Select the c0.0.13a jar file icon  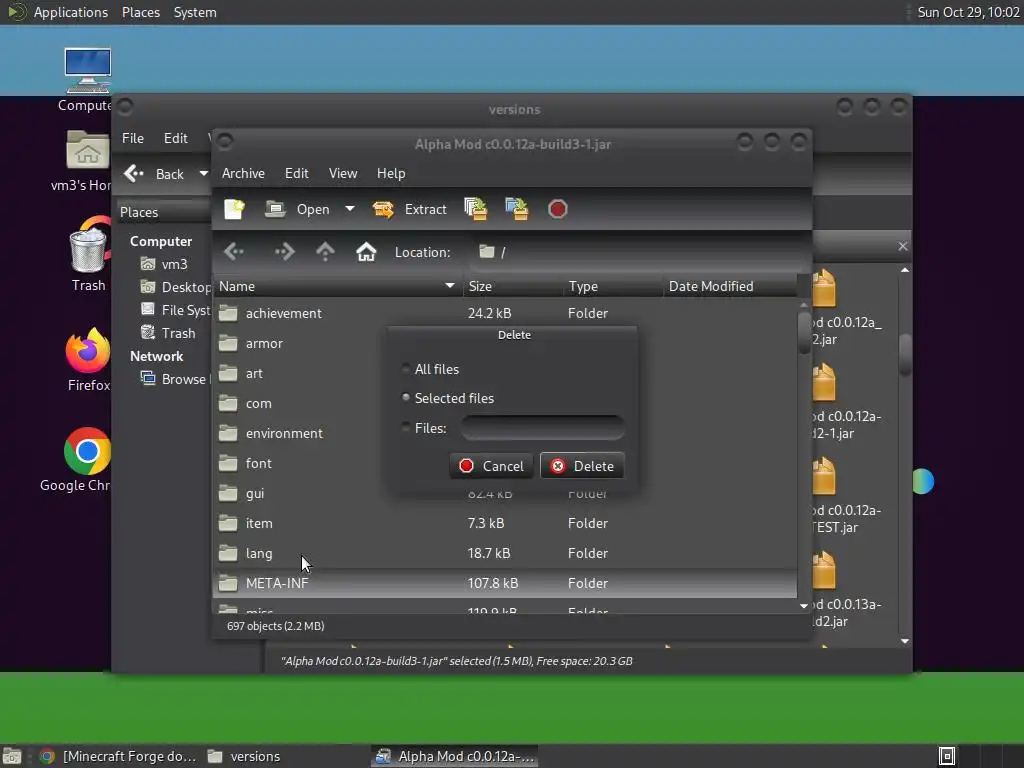tap(824, 570)
